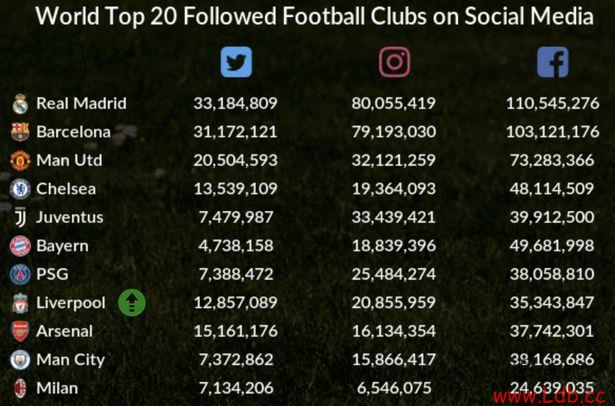Click the Facebook logo icon

pyautogui.click(x=553, y=62)
